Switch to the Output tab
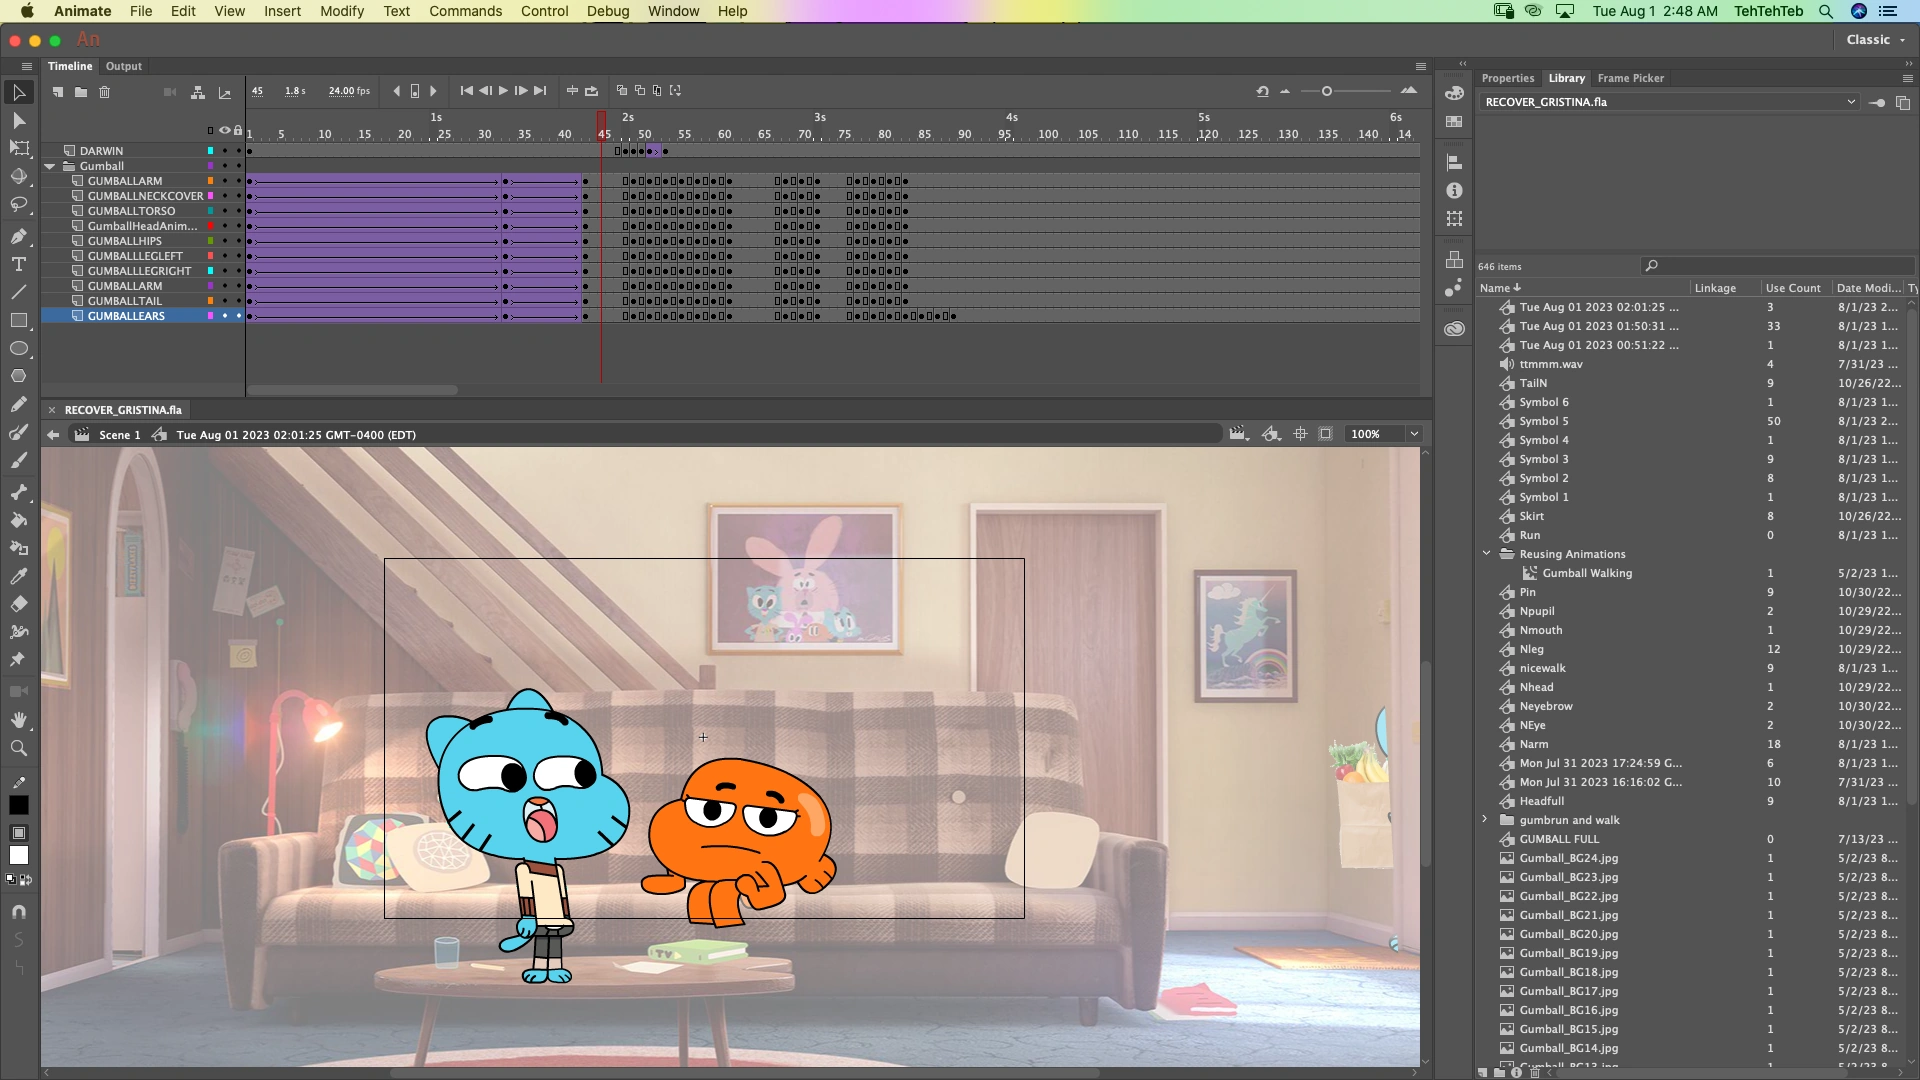 click(124, 66)
